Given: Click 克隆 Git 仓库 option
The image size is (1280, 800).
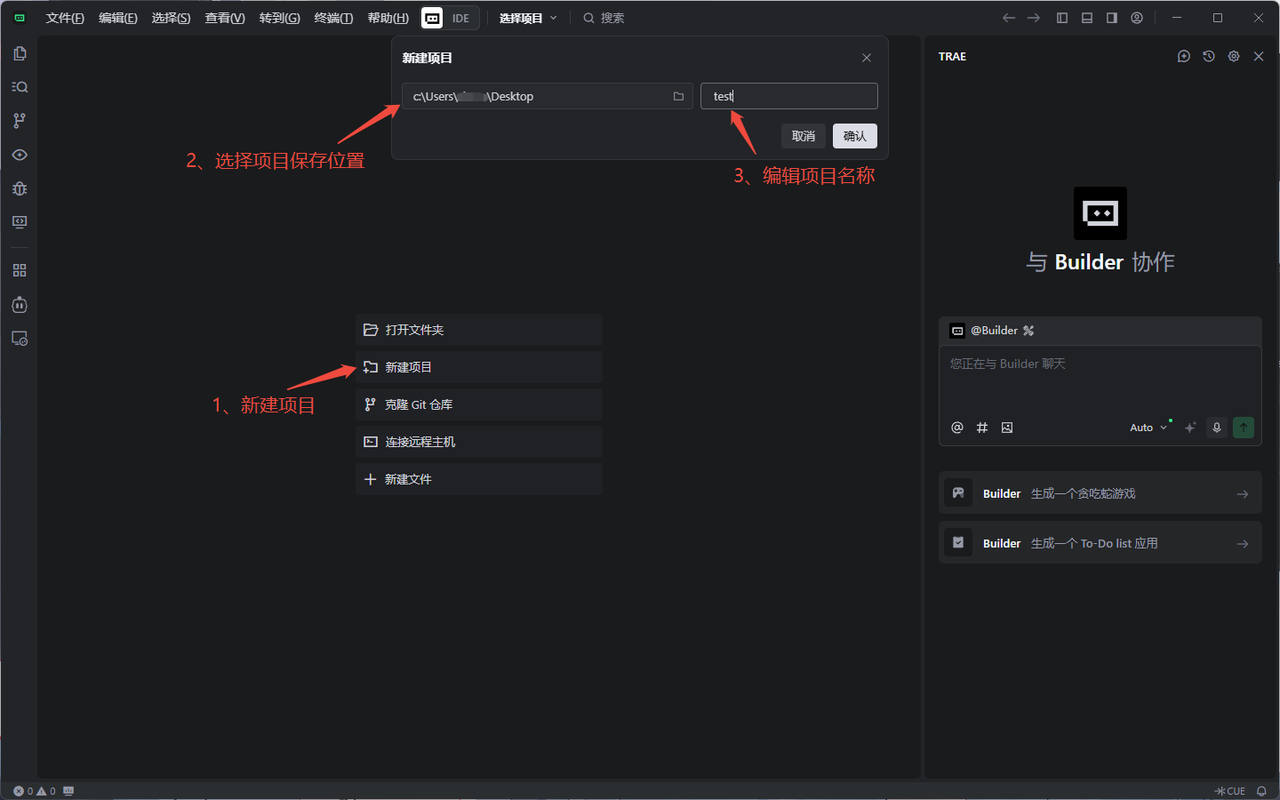Looking at the screenshot, I should click(x=479, y=405).
